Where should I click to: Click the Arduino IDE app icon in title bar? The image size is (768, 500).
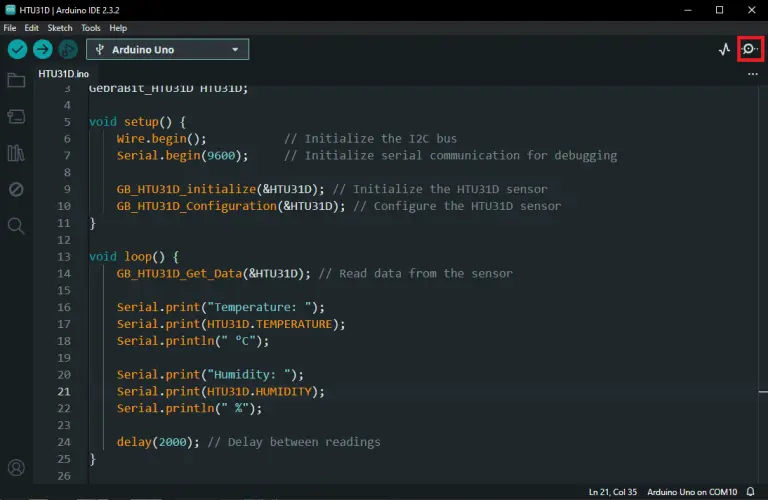(10, 10)
